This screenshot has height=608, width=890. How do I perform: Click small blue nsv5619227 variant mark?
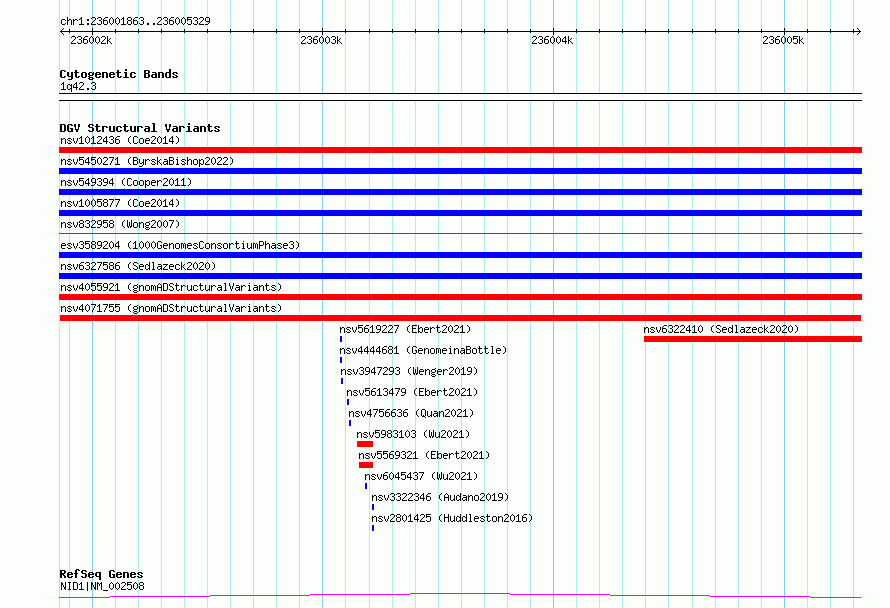[341, 339]
